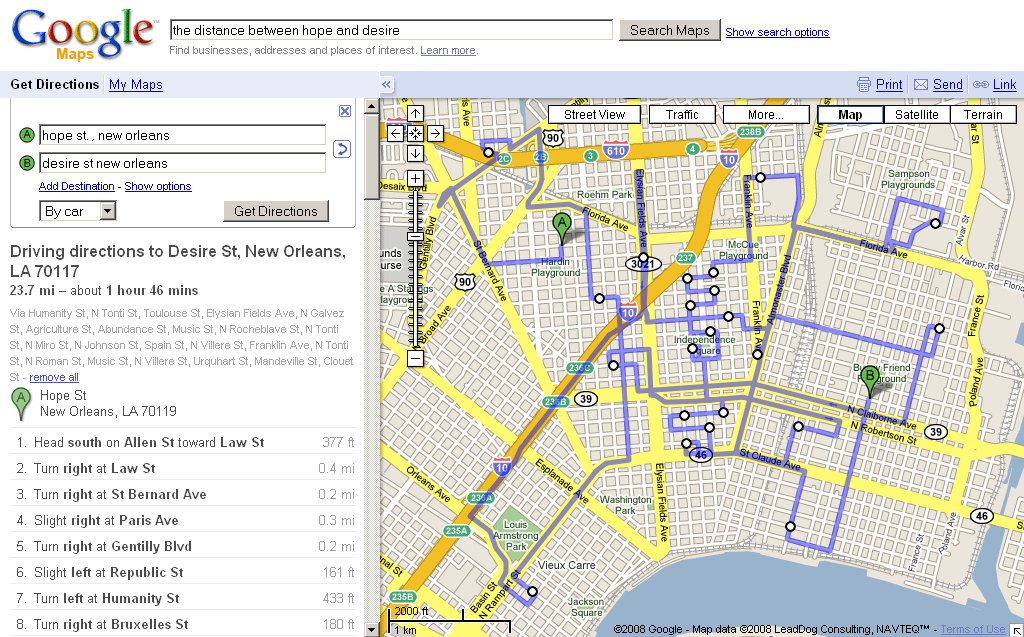Click the B marker icon beside destination field

[26, 163]
